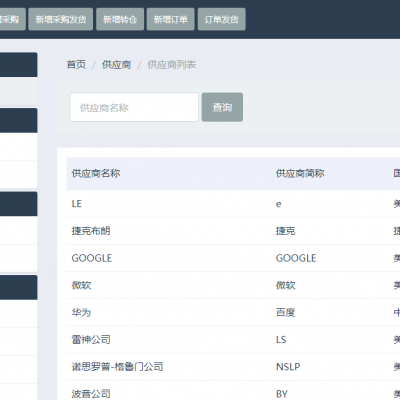
Task: Focus the 供应商名称 search field
Action: click(x=134, y=107)
